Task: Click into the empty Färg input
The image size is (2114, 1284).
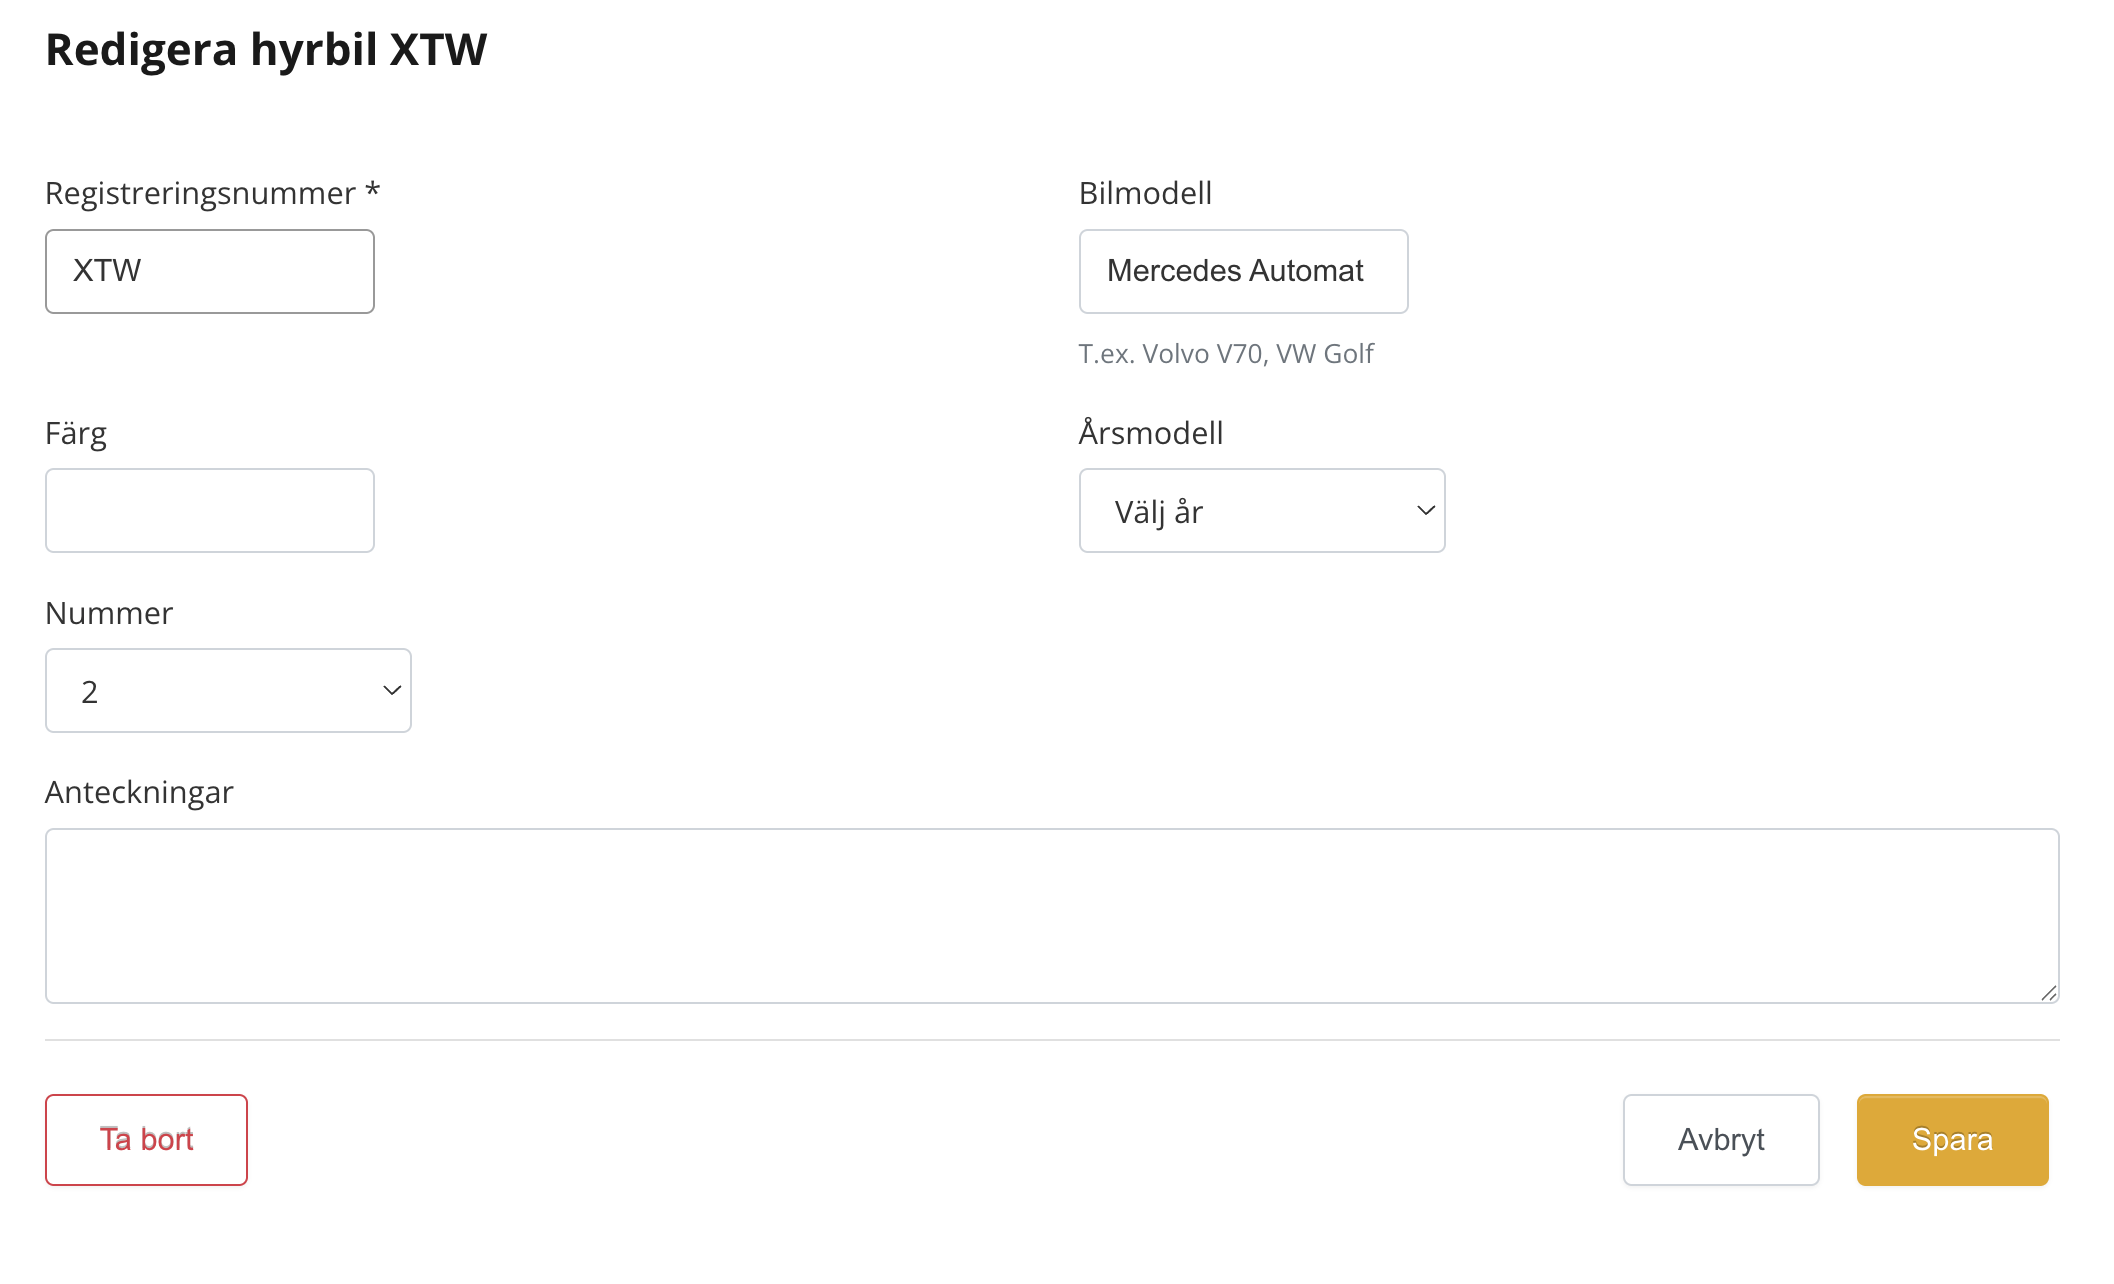Action: (210, 511)
